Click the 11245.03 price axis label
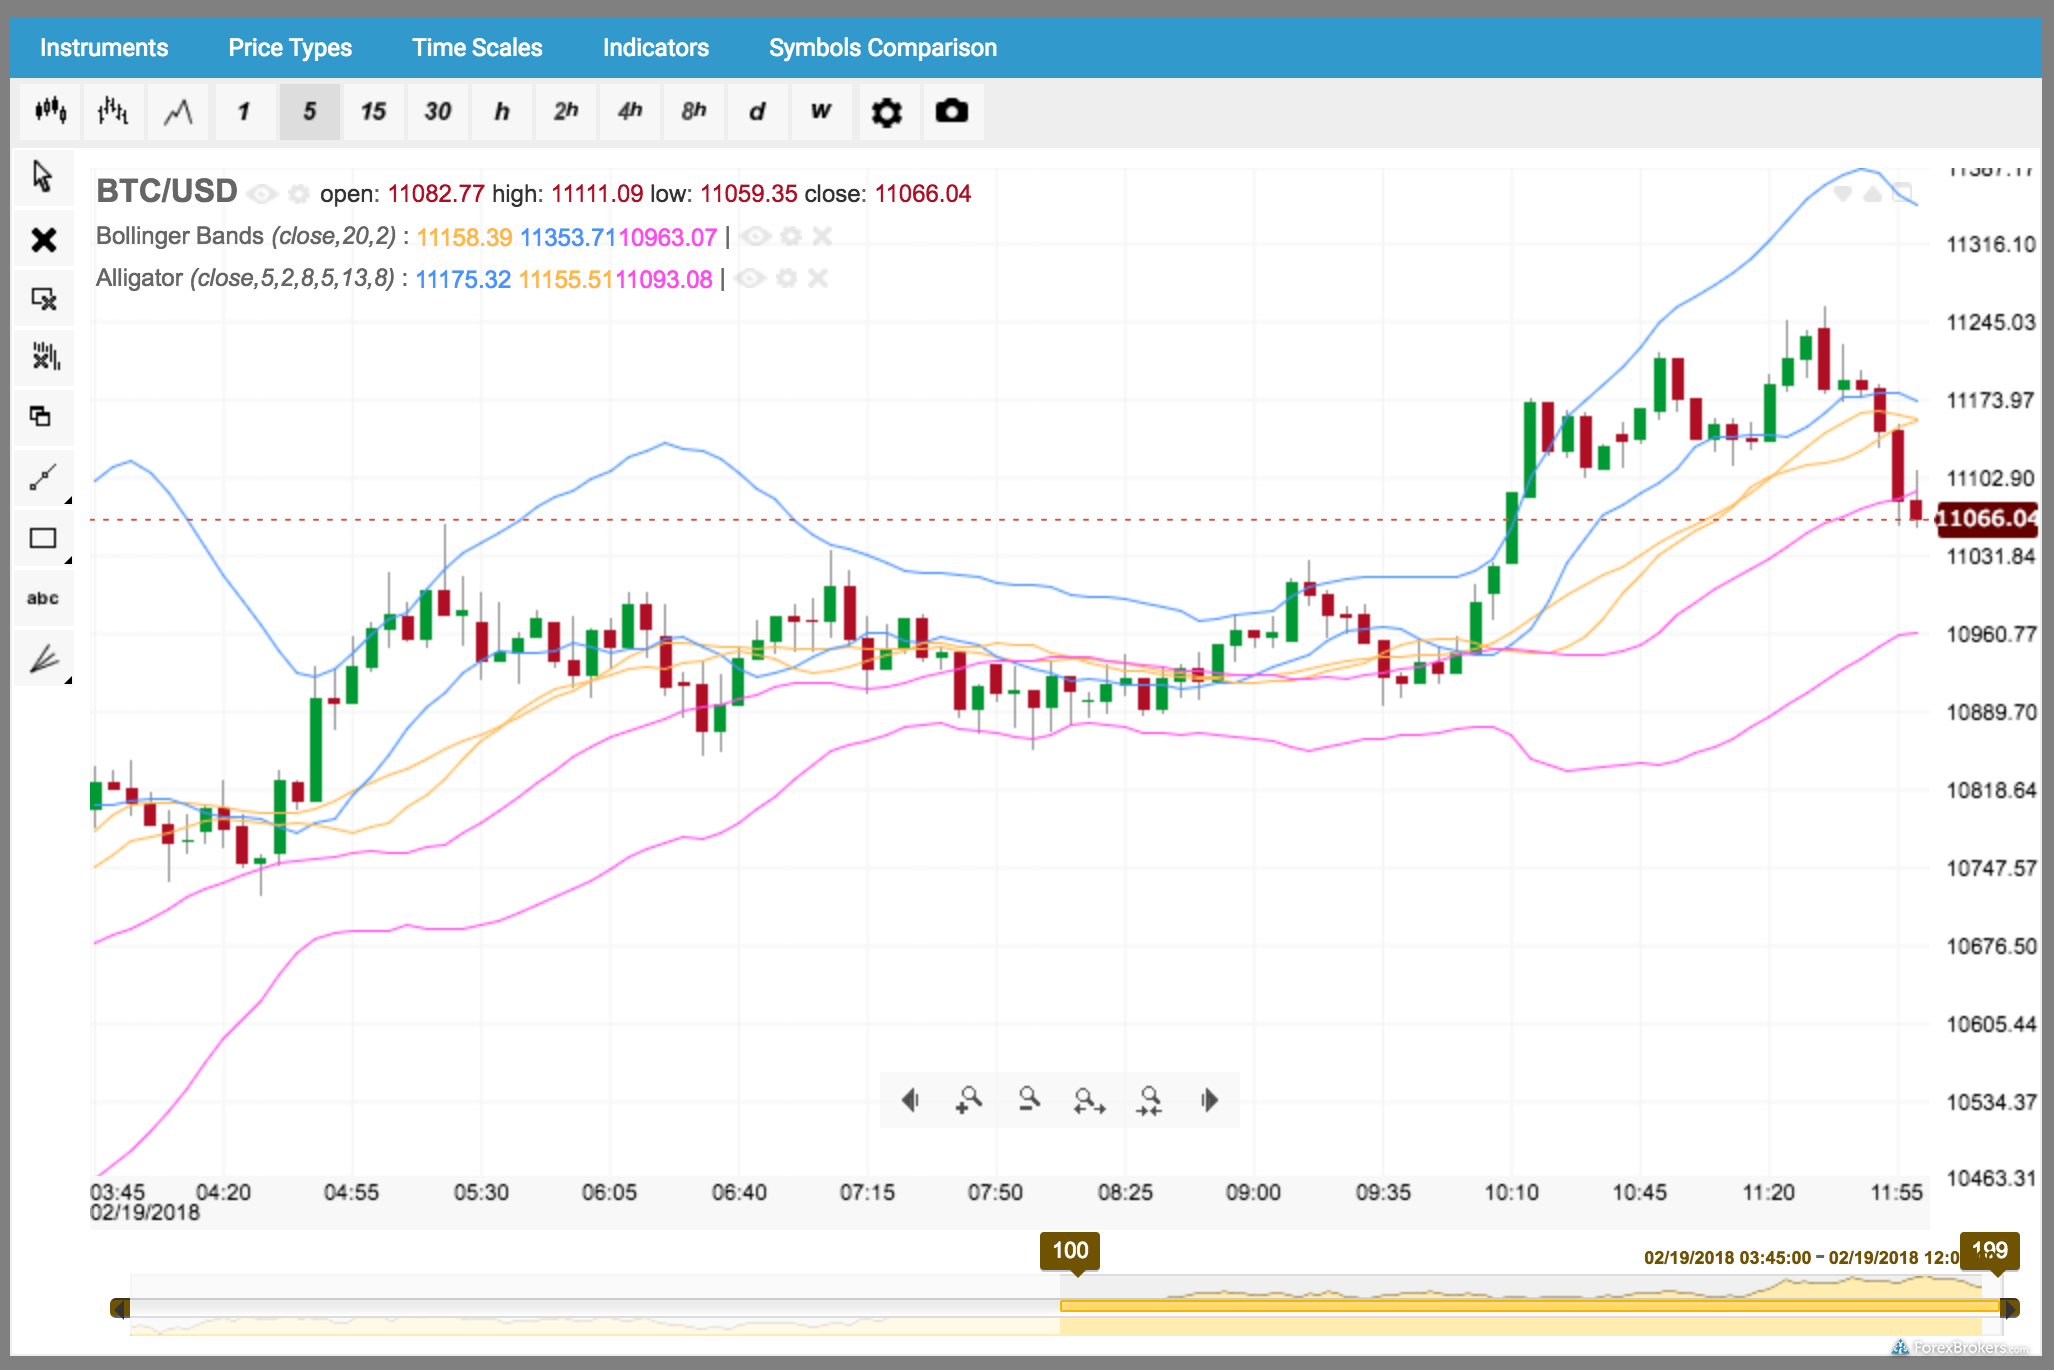The image size is (2054, 1370). (1990, 322)
